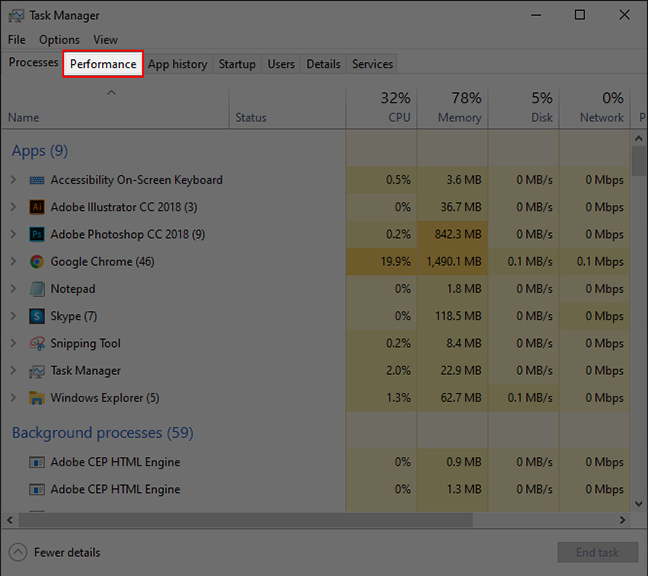Expand Adobe Illustrator CC 2018 processes

point(13,207)
